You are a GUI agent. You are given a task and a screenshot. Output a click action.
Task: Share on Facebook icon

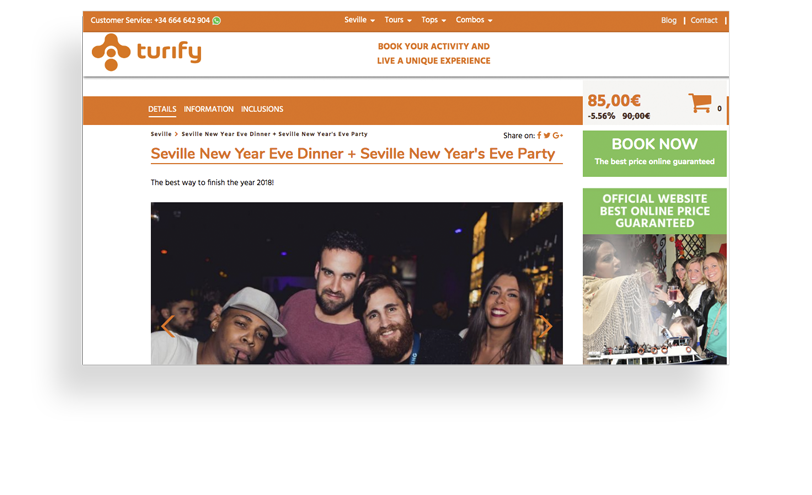click(x=539, y=135)
